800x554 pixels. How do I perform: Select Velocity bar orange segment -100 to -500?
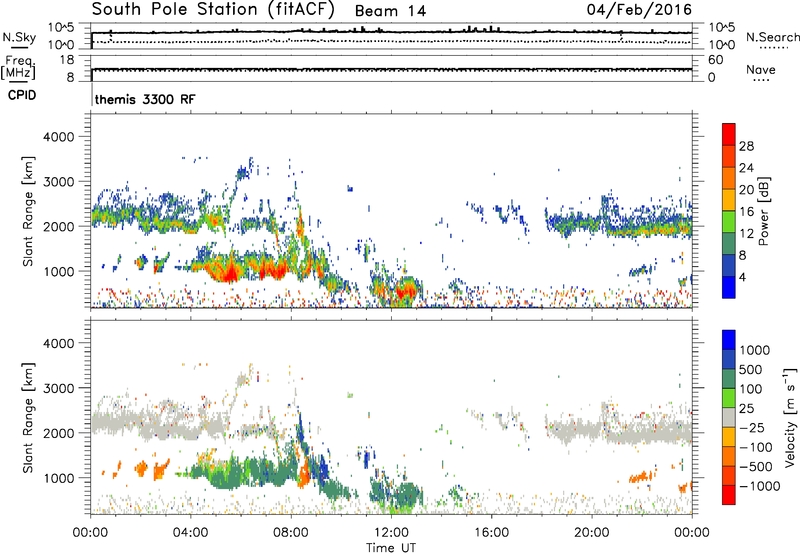tap(729, 456)
